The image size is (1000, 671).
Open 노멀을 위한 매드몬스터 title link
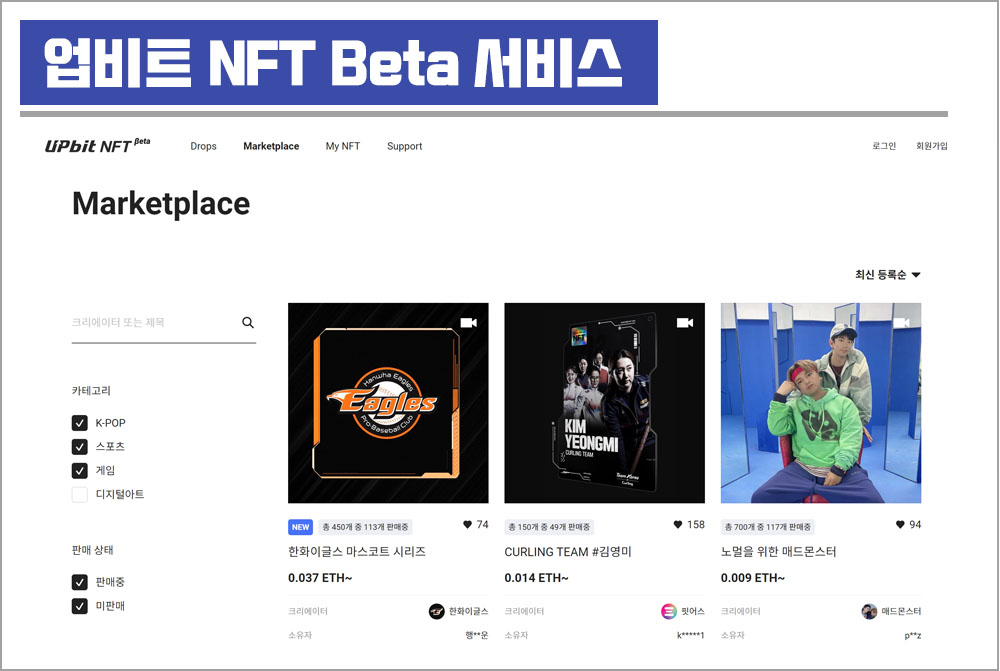778,552
